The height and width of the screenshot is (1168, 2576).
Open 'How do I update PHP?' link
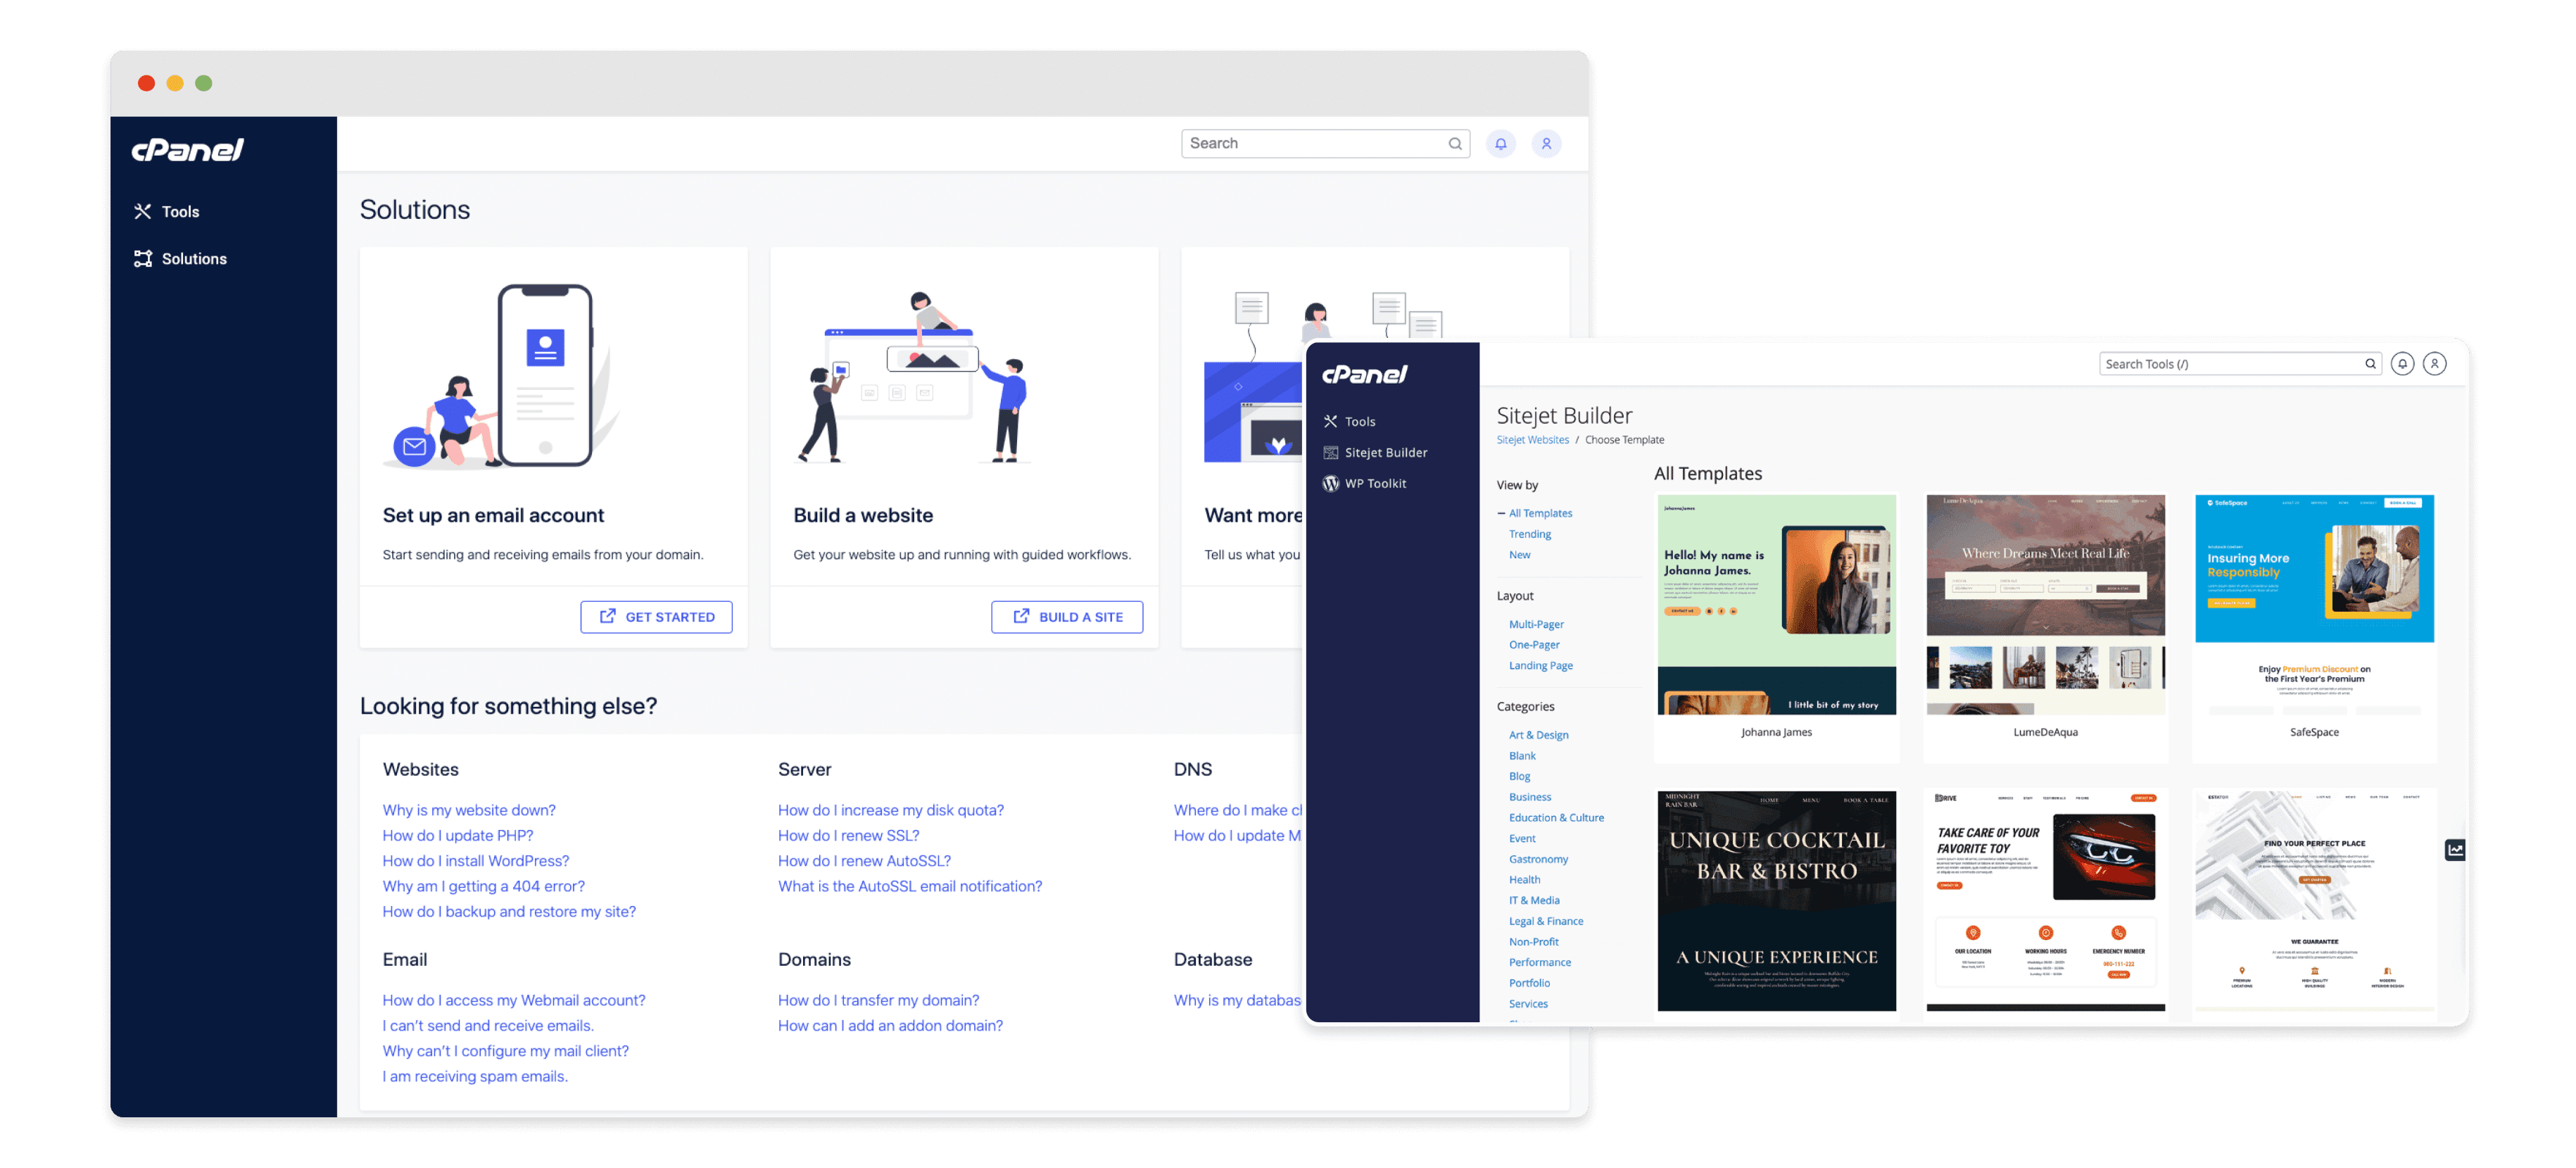[x=458, y=835]
